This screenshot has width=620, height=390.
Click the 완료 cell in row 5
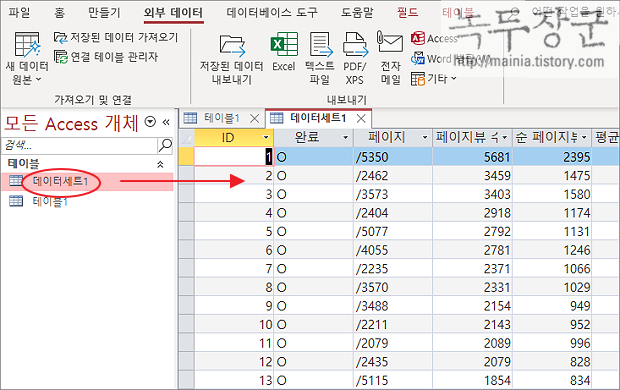[313, 231]
